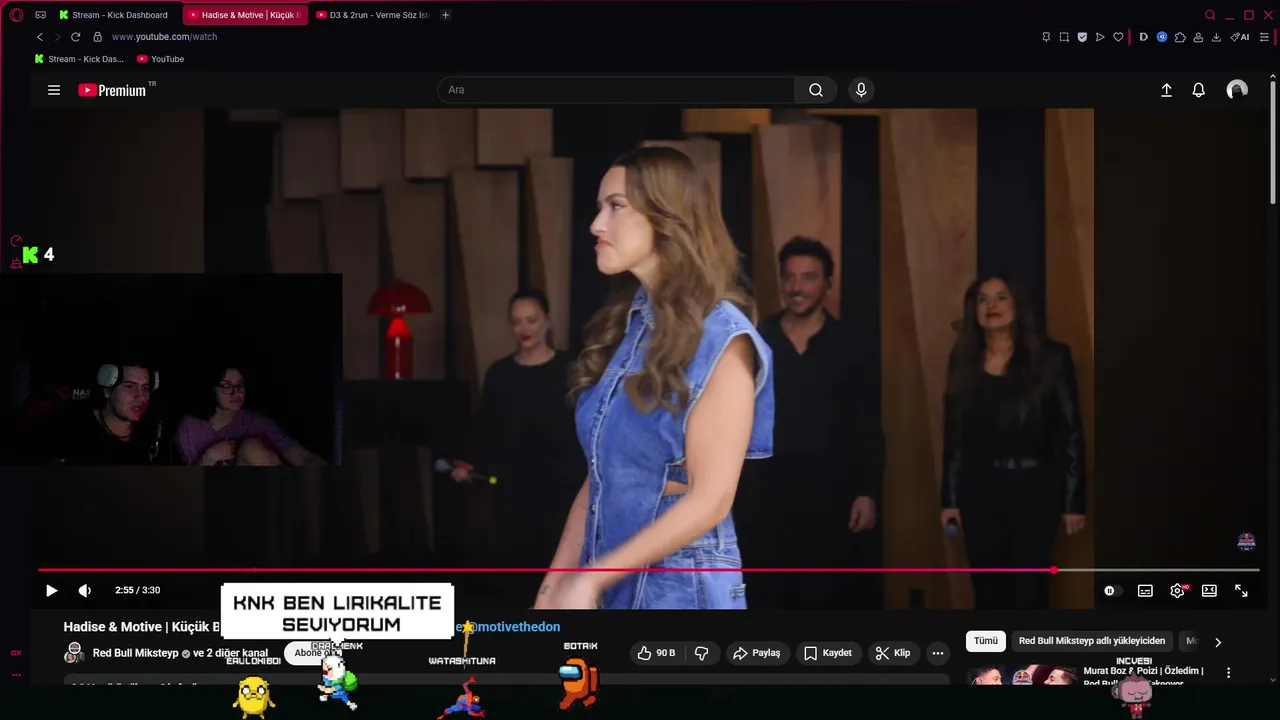Click the channel watermark in player
The height and width of the screenshot is (720, 1280).
coord(1246,542)
